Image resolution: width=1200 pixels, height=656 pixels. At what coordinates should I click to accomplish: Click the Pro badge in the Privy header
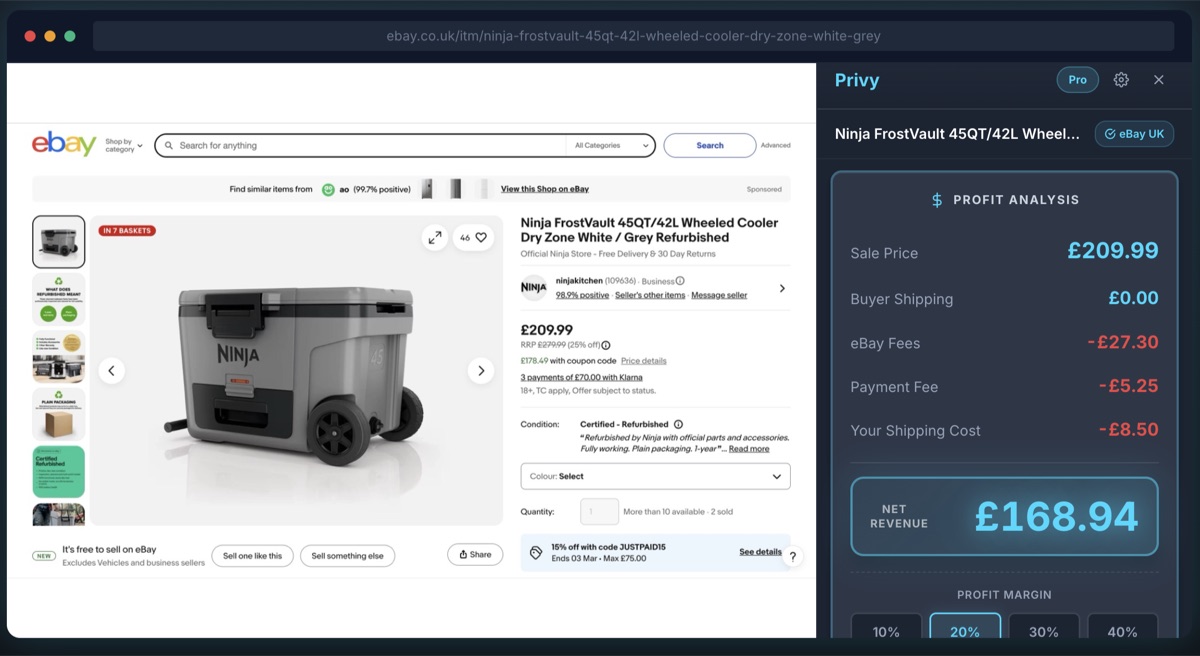click(1077, 79)
